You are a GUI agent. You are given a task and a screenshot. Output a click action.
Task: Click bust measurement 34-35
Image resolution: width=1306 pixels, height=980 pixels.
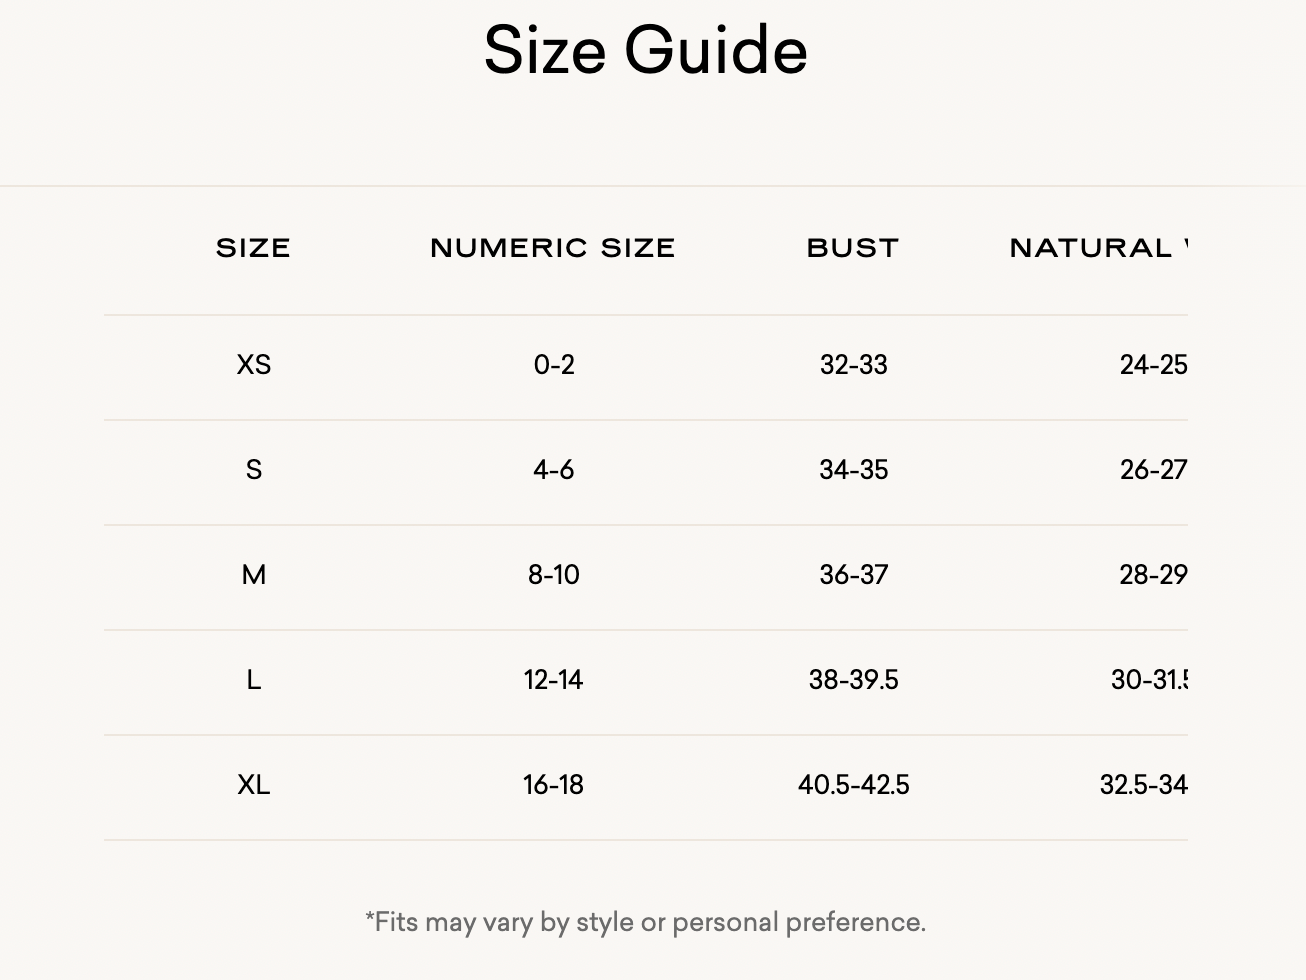854,470
